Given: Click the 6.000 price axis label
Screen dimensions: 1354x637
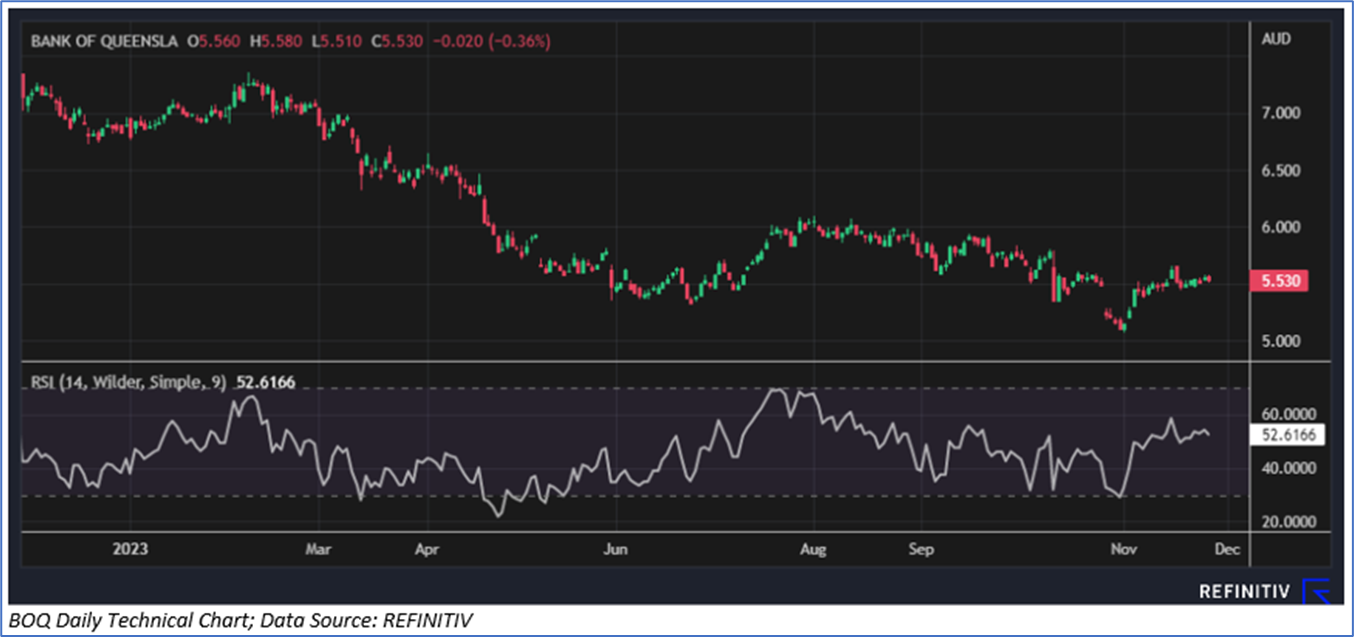Looking at the screenshot, I should pyautogui.click(x=1279, y=227).
